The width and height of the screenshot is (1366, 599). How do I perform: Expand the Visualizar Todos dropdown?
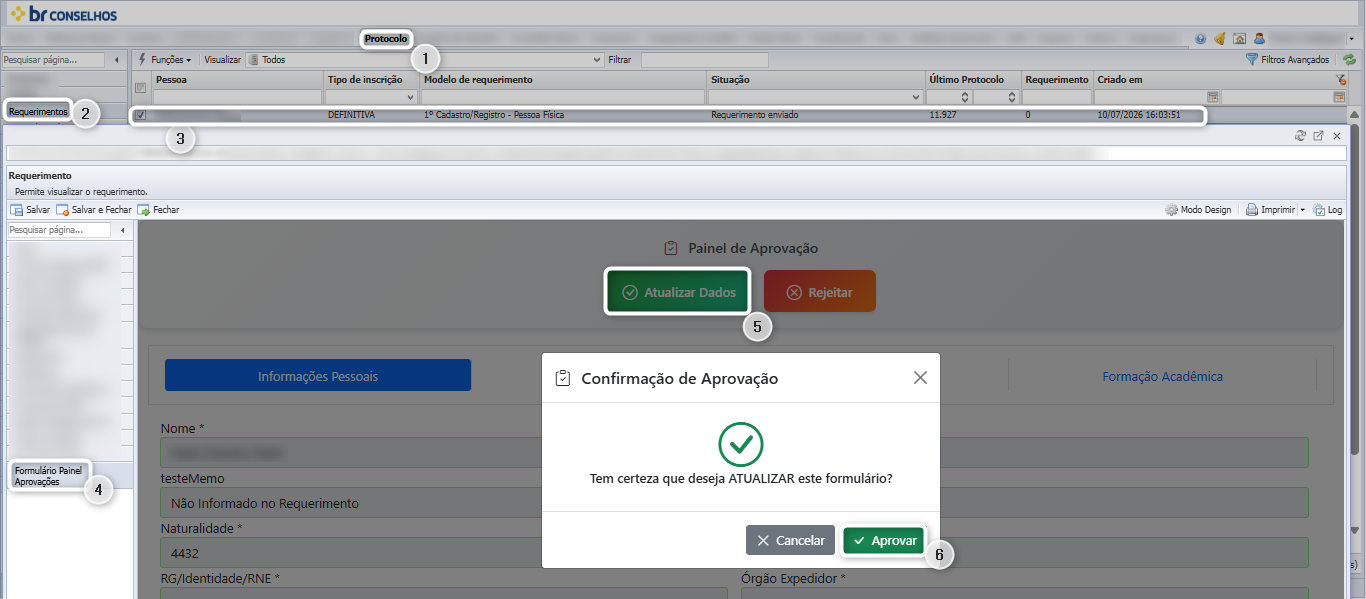pos(598,60)
